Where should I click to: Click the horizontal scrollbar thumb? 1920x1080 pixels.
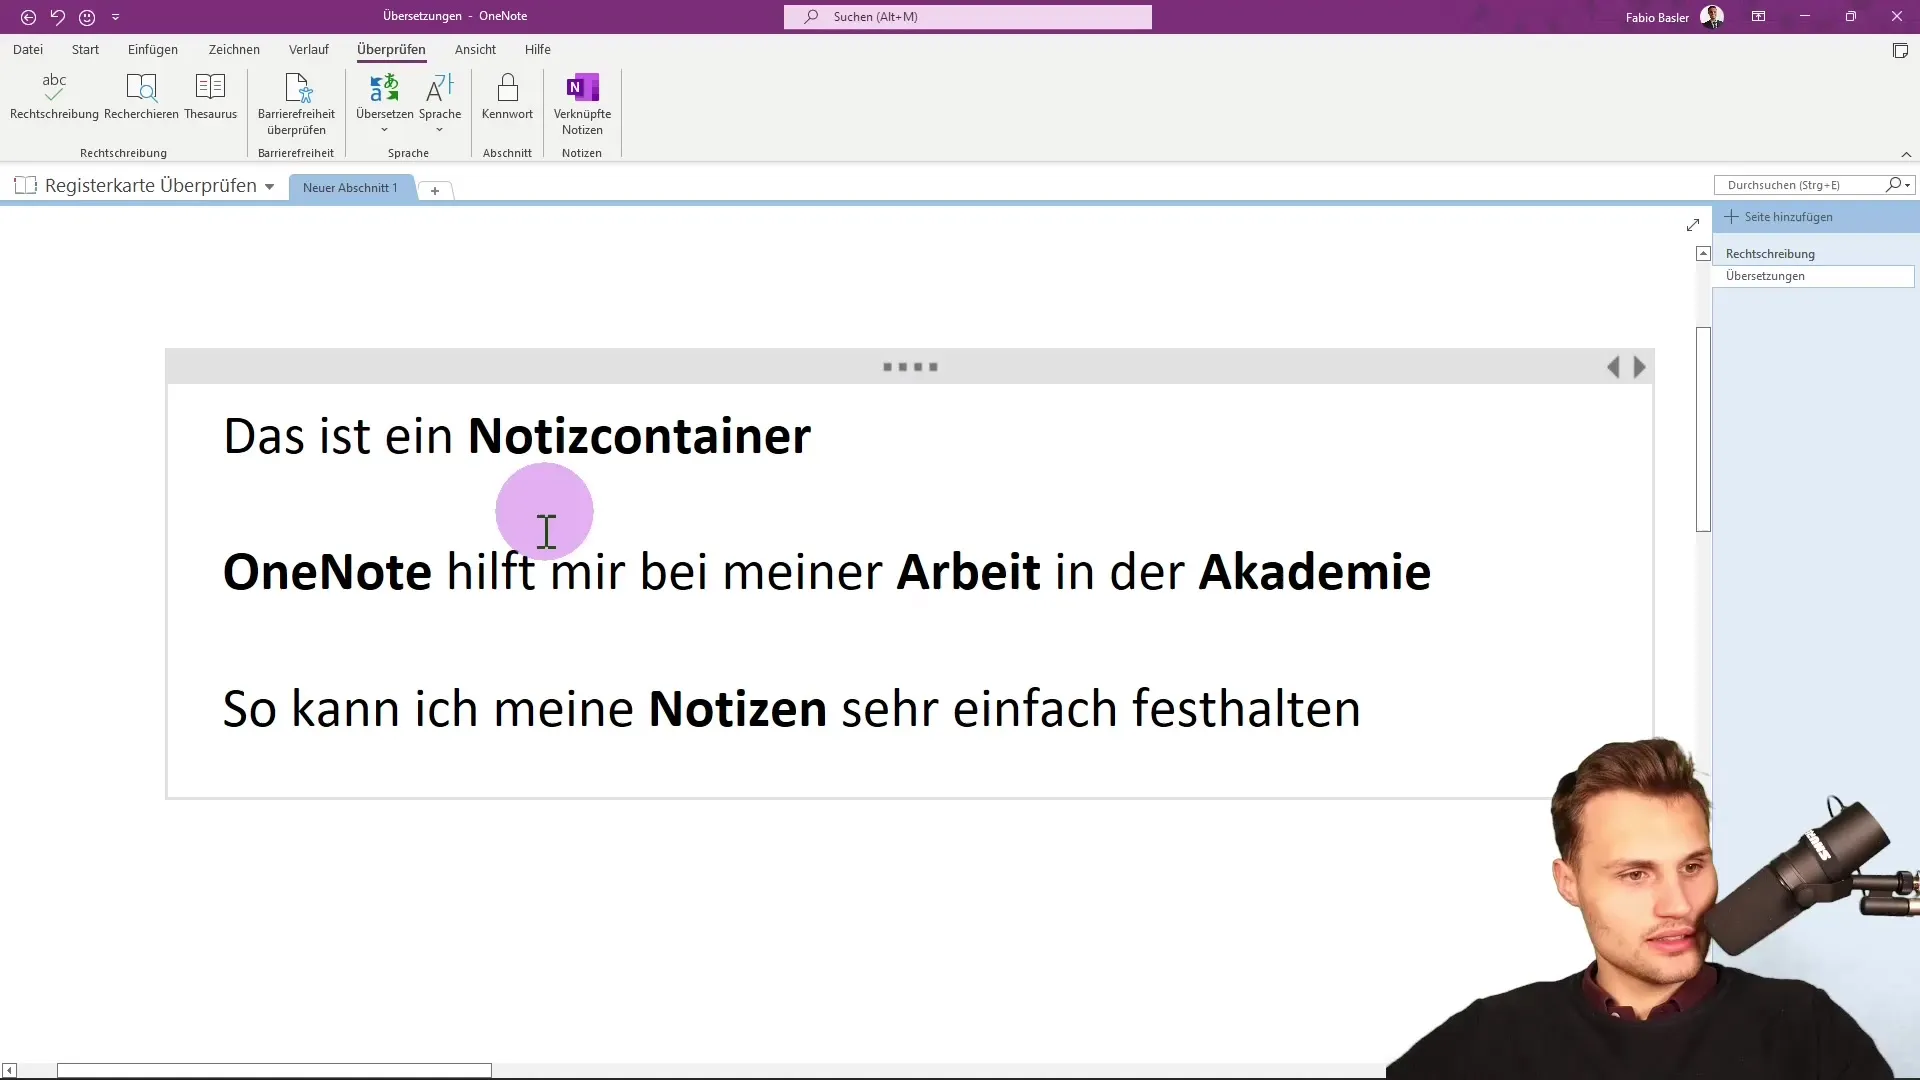(274, 1070)
